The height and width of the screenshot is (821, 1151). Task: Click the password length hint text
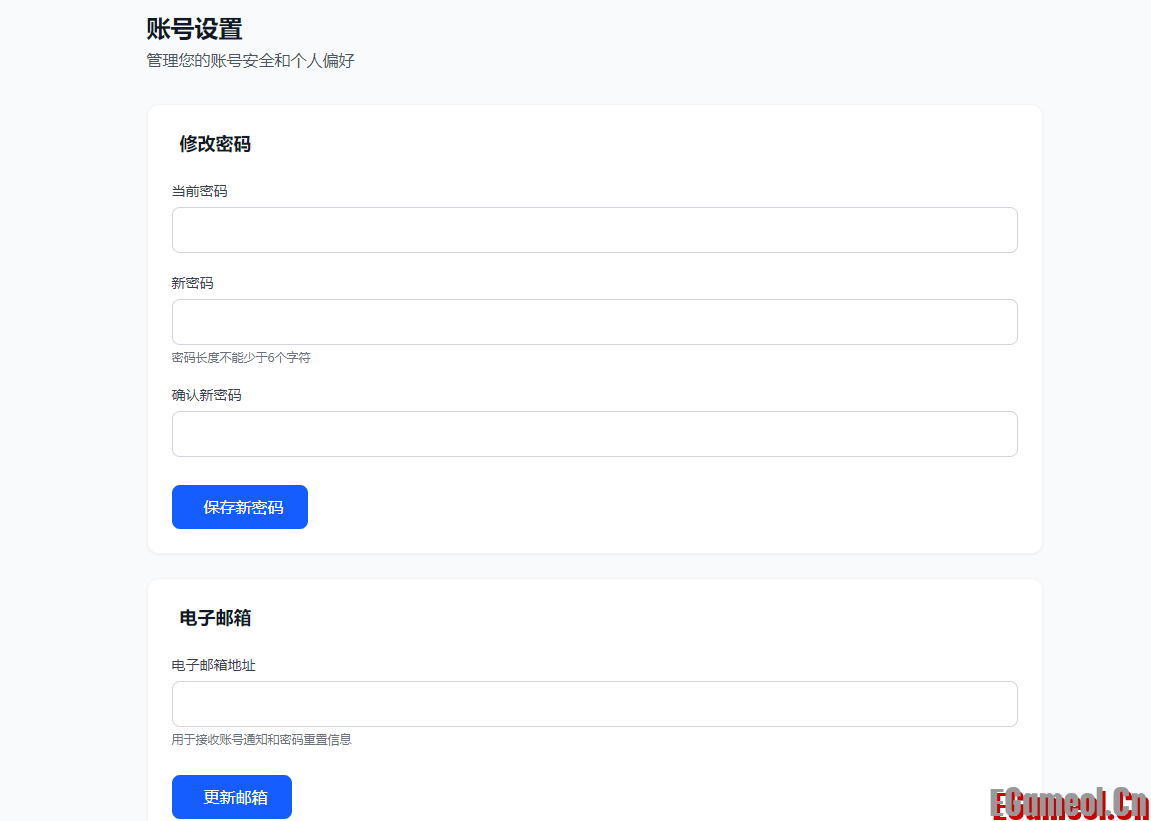coord(240,357)
